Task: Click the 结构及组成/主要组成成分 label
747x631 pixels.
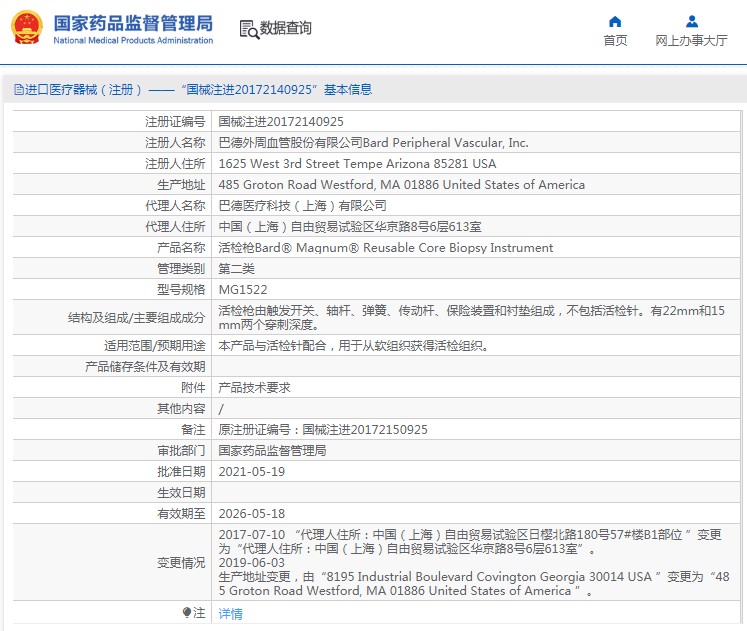Action: coord(136,318)
